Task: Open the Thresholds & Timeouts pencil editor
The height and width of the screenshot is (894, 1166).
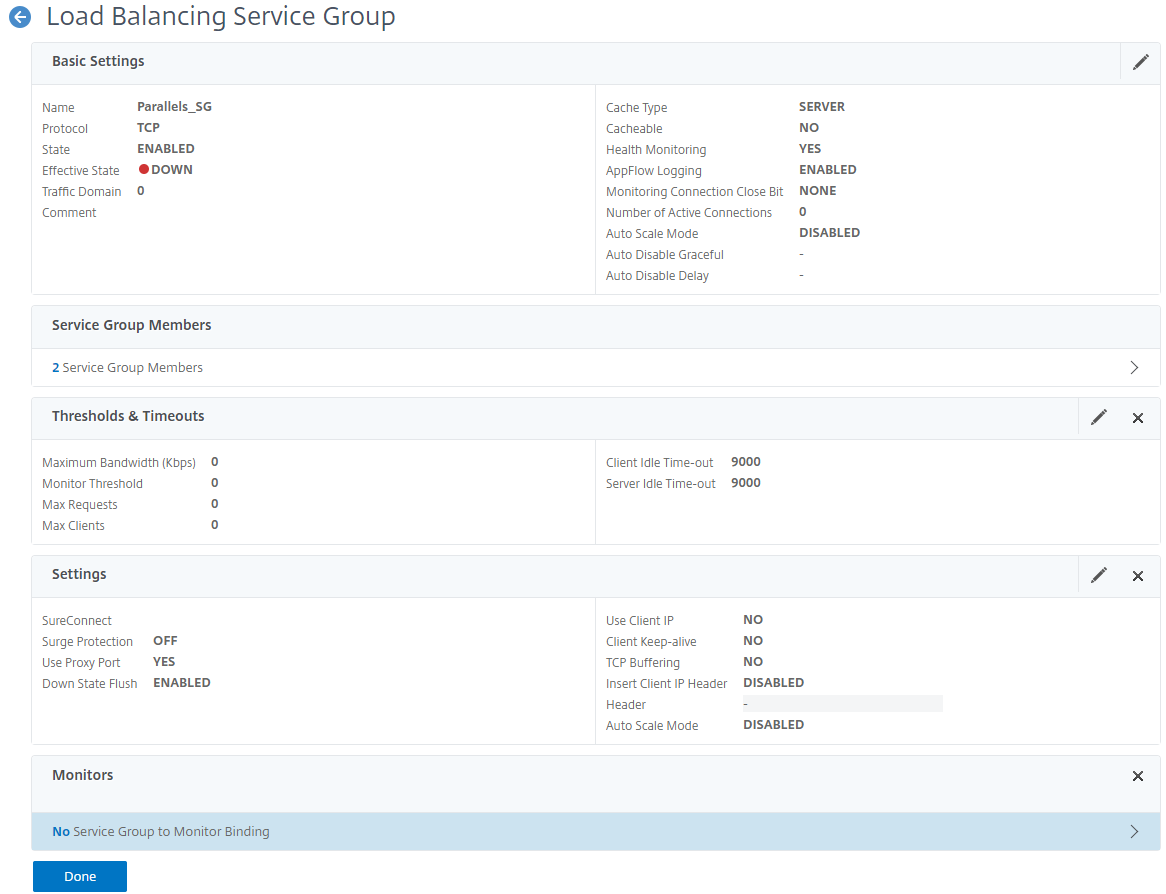Action: pyautogui.click(x=1098, y=417)
